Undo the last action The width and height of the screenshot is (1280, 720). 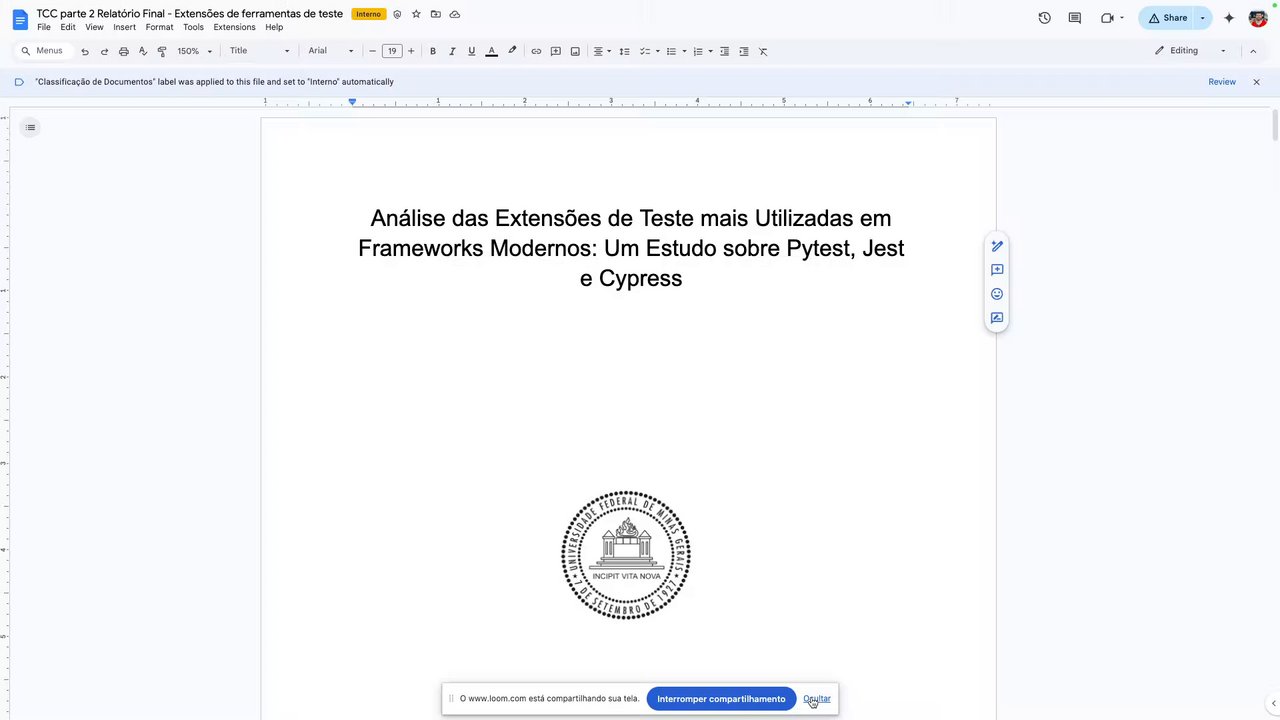tap(85, 51)
